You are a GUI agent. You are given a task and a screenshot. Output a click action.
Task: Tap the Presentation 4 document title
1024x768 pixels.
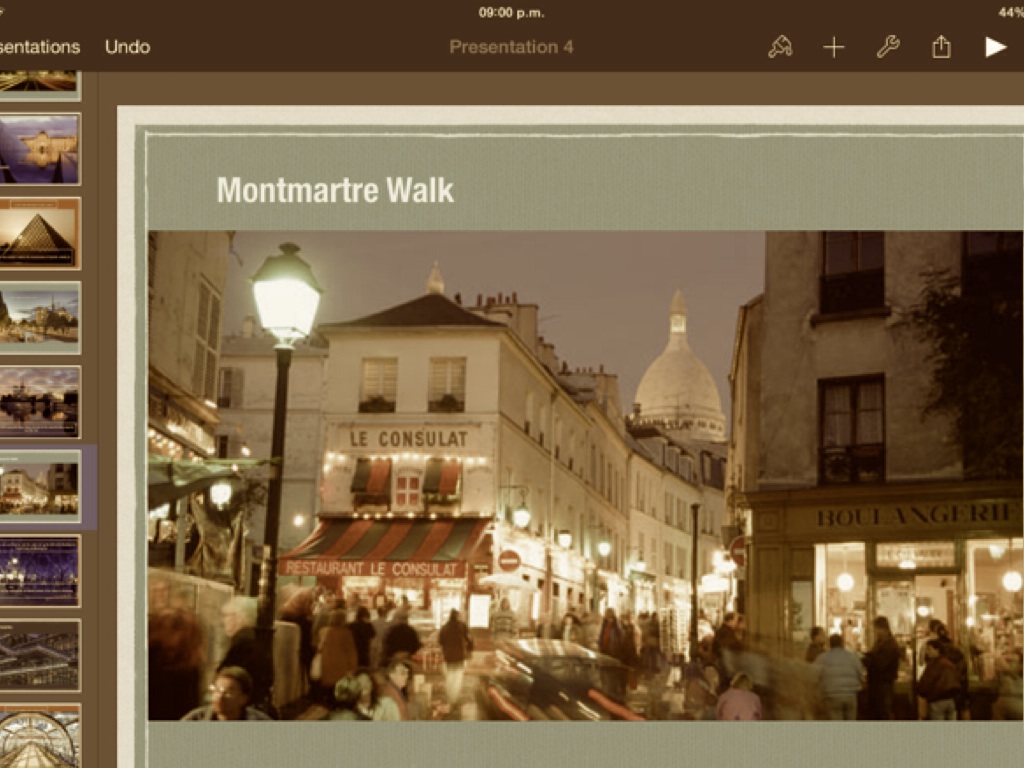(511, 47)
